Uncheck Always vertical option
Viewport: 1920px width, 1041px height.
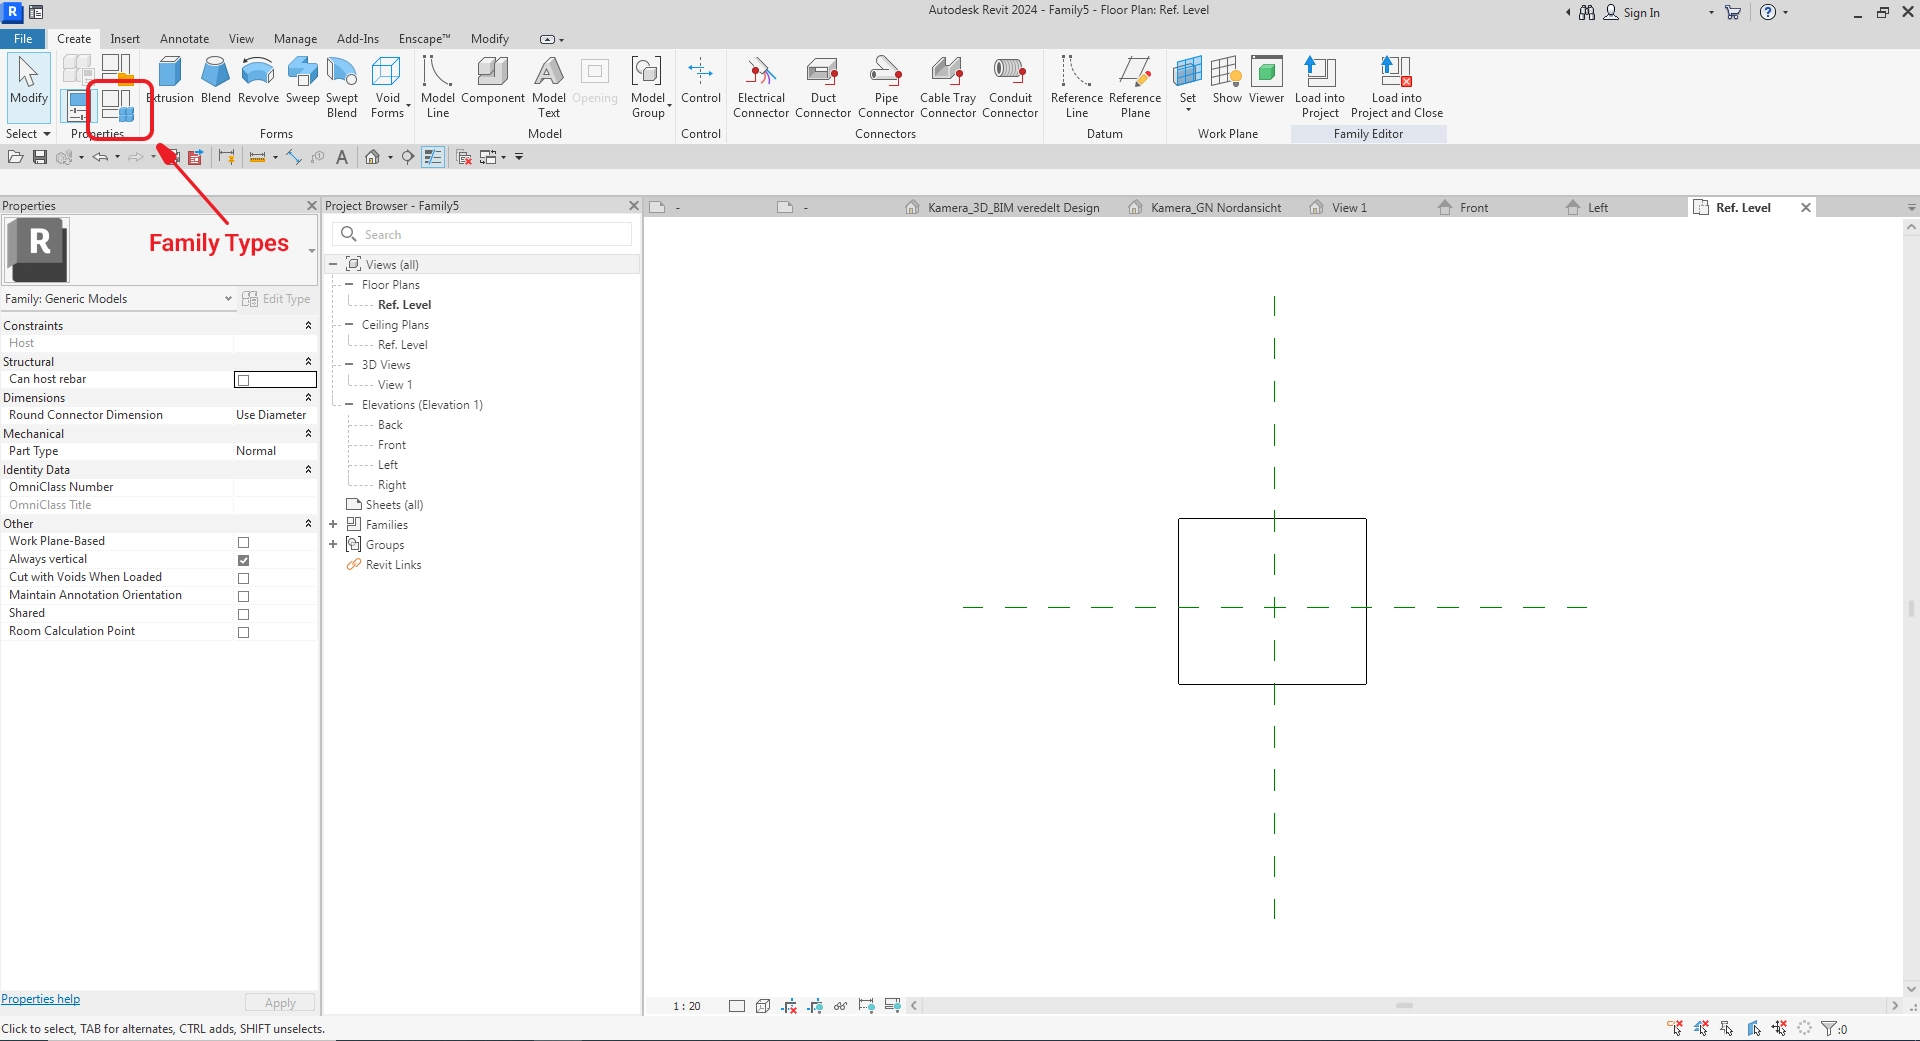(x=243, y=560)
